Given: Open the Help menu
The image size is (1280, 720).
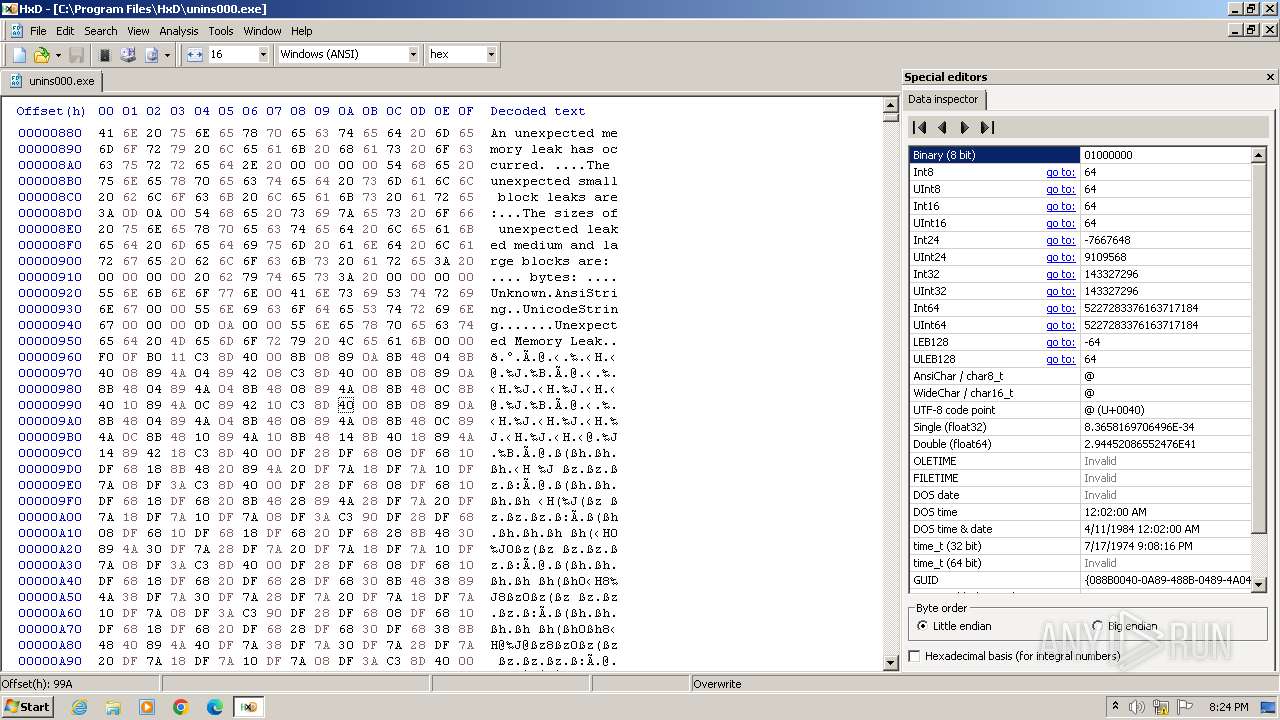Looking at the screenshot, I should point(302,31).
